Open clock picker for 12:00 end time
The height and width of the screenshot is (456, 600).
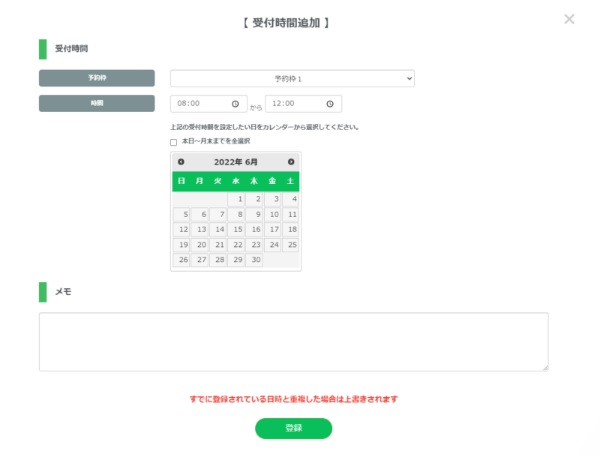coord(330,104)
